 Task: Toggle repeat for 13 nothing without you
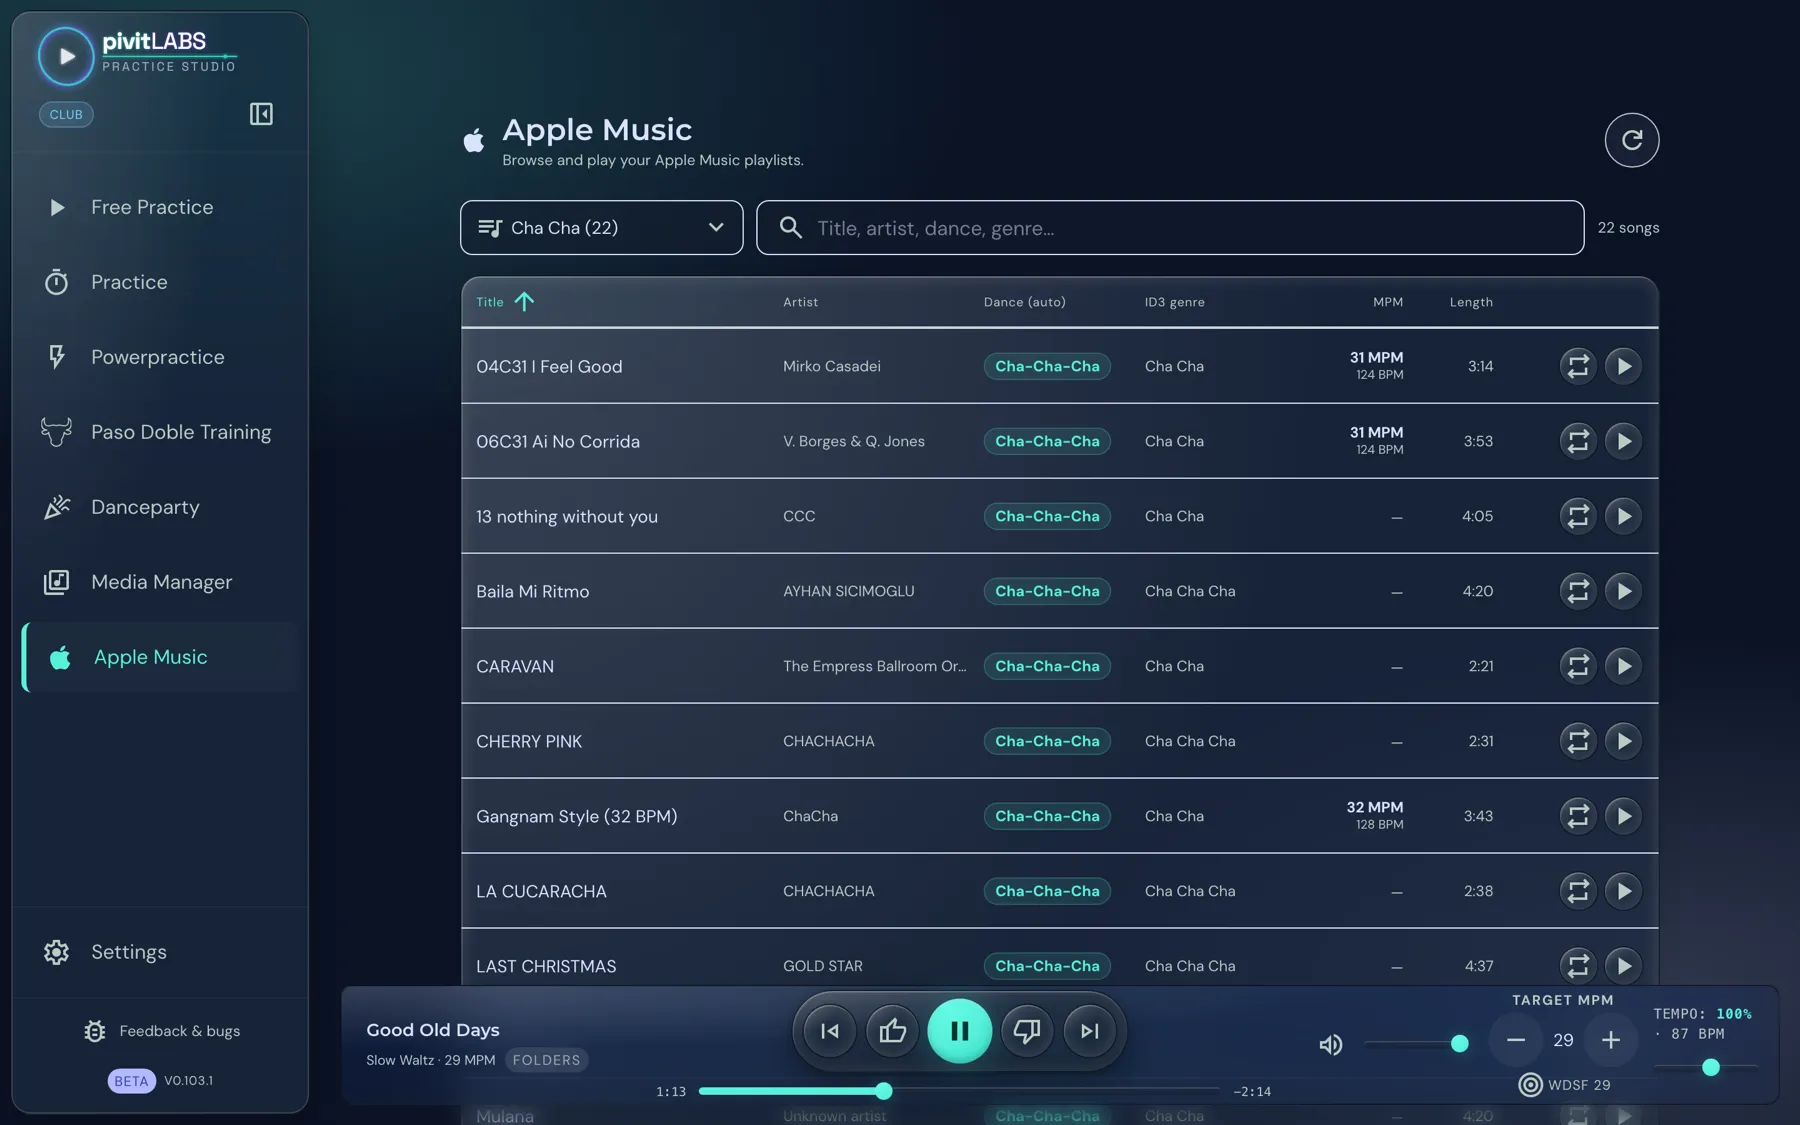(1577, 516)
